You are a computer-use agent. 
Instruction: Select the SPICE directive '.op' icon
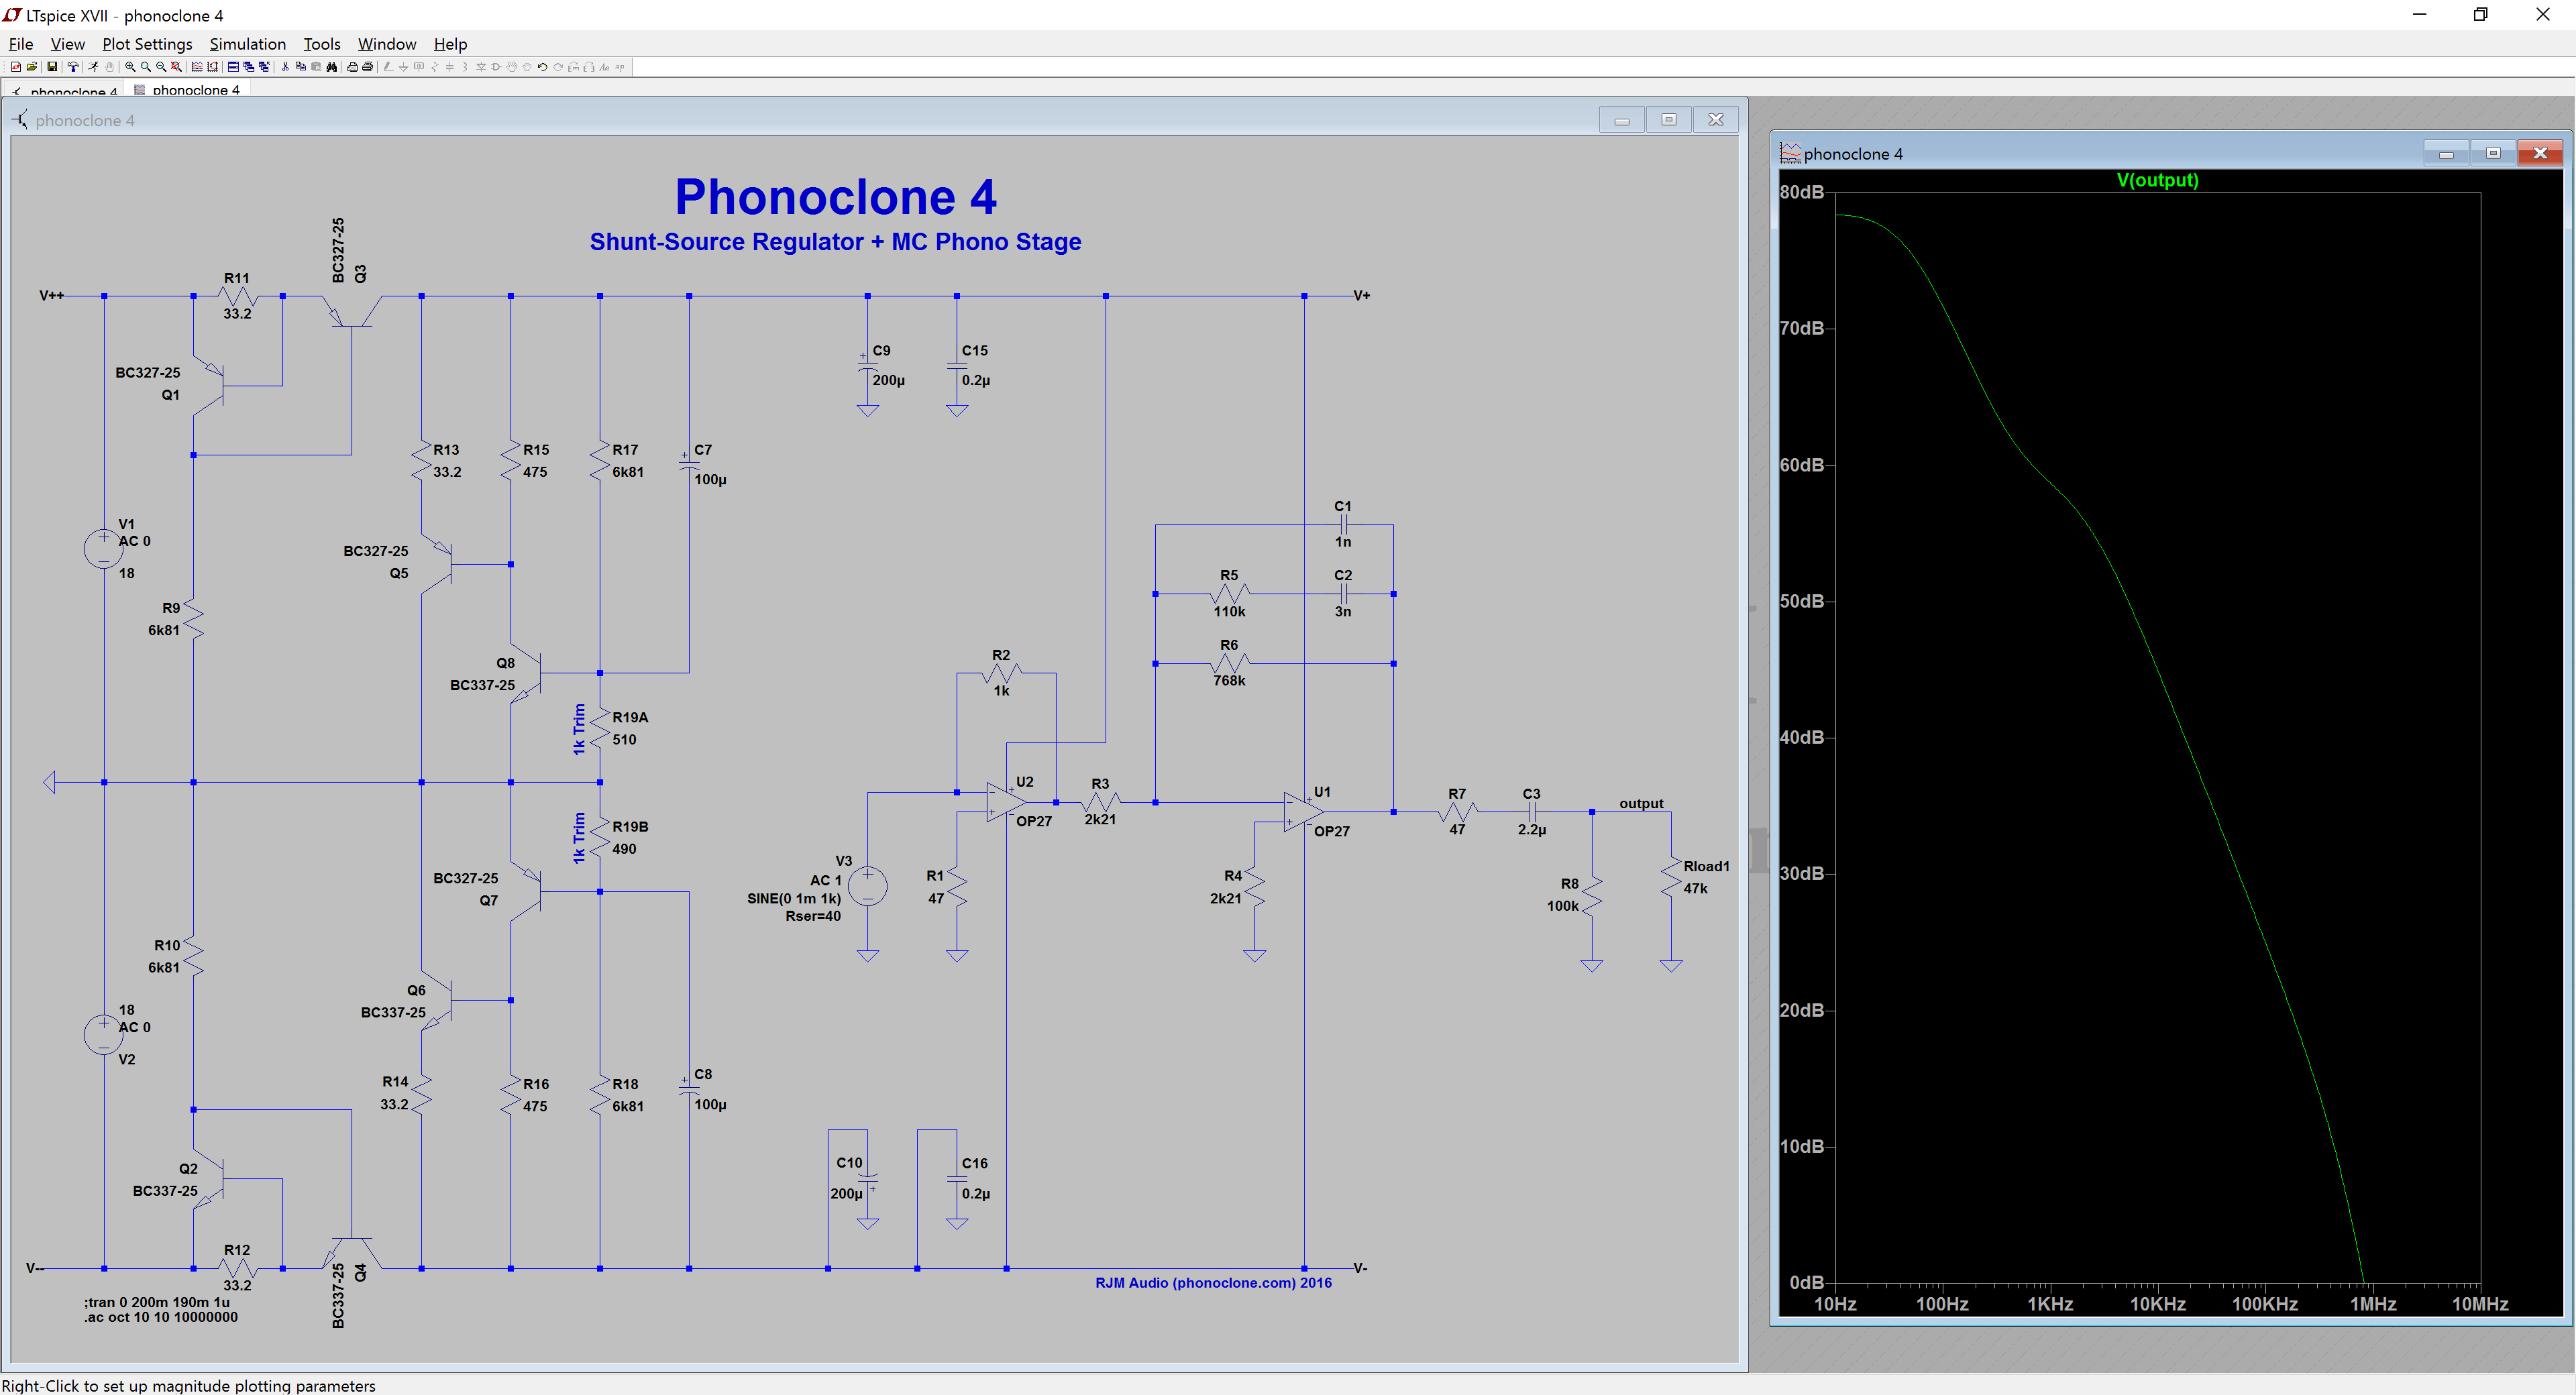coord(620,67)
